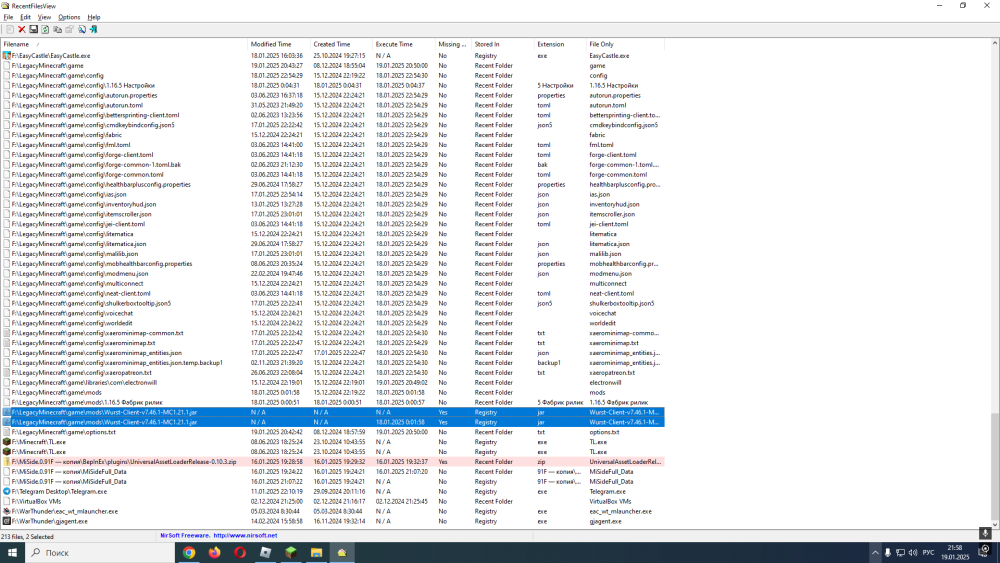Sort by the Execute Time column header
This screenshot has width=1000, height=563.
point(404,44)
